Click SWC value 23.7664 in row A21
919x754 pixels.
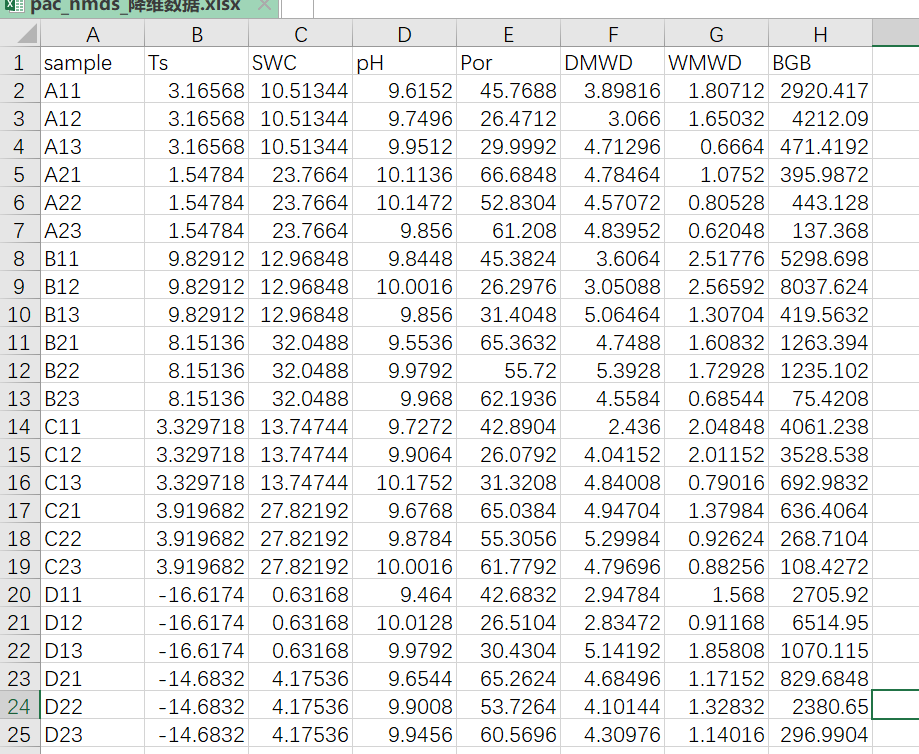click(x=301, y=174)
